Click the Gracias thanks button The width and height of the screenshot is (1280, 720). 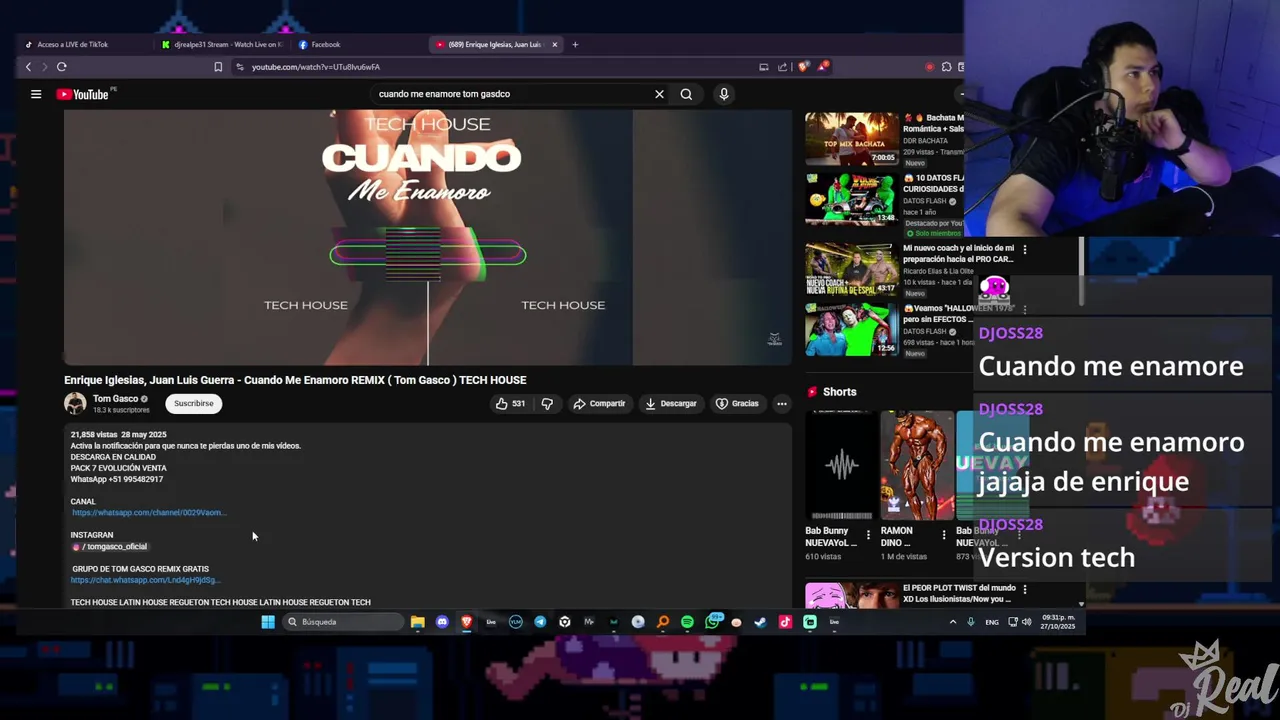(738, 403)
